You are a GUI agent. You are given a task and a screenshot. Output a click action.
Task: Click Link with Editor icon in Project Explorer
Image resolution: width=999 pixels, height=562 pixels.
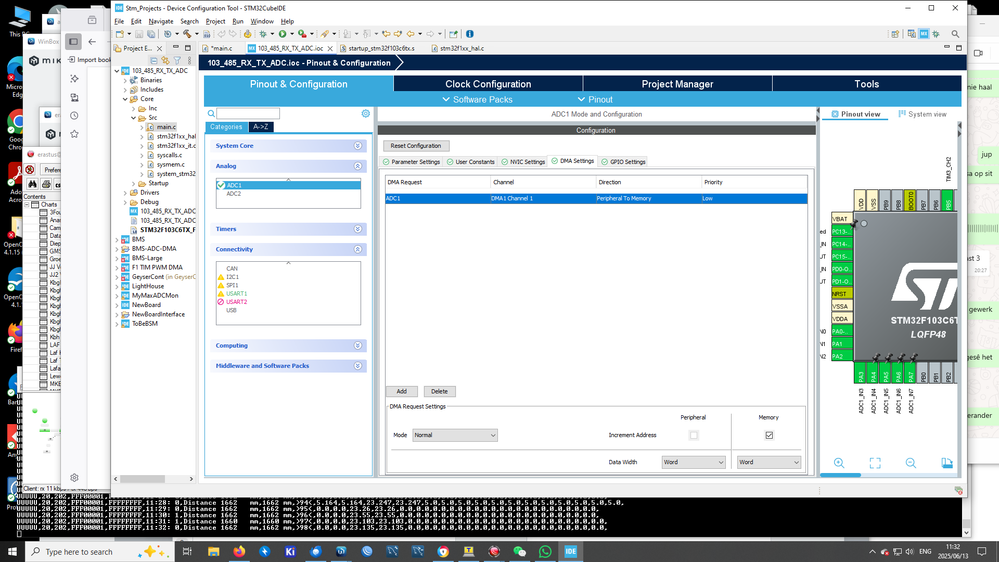click(x=165, y=60)
